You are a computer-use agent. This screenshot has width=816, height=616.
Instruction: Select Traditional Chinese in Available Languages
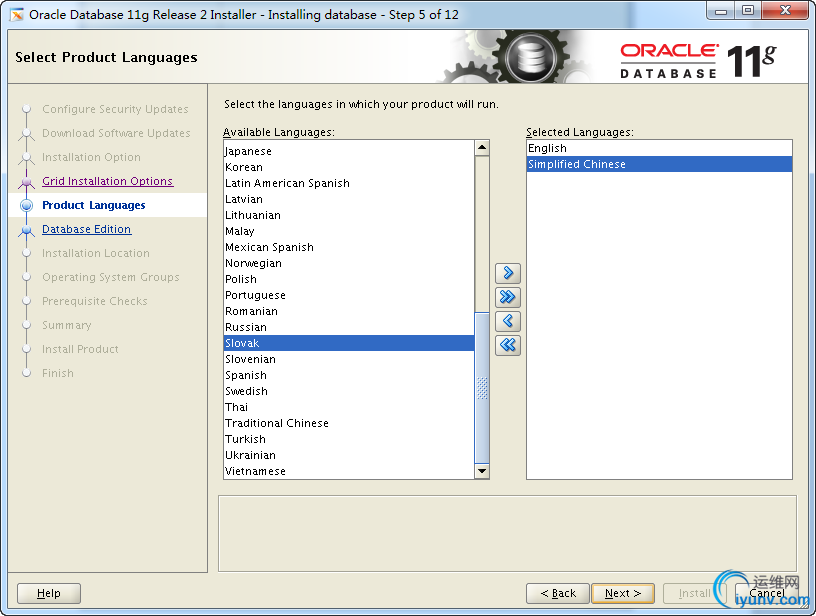(349, 423)
